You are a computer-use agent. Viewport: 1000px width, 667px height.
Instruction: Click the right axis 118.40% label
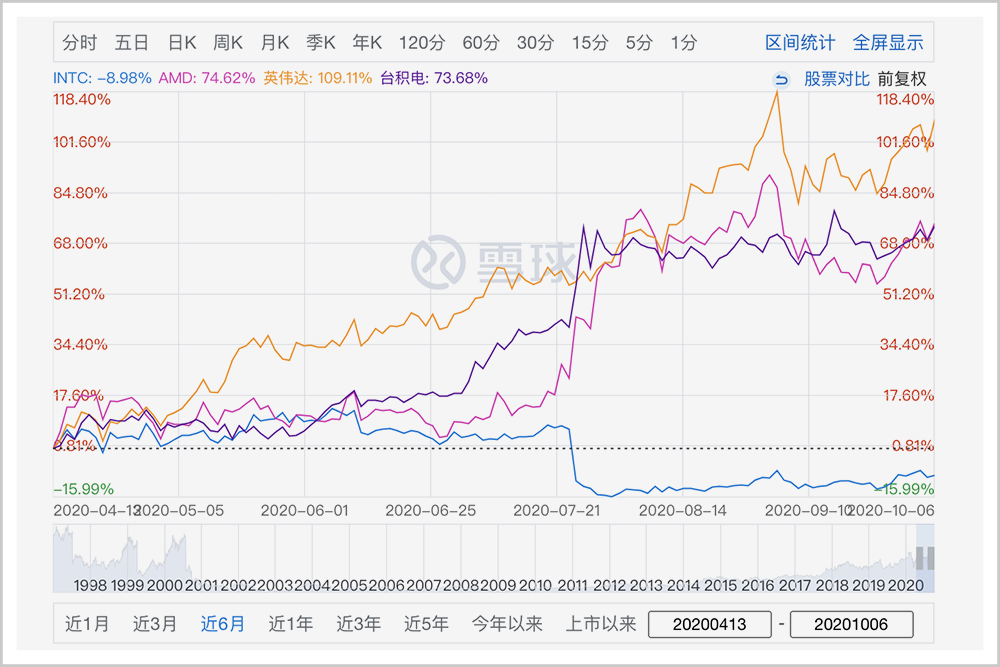905,99
